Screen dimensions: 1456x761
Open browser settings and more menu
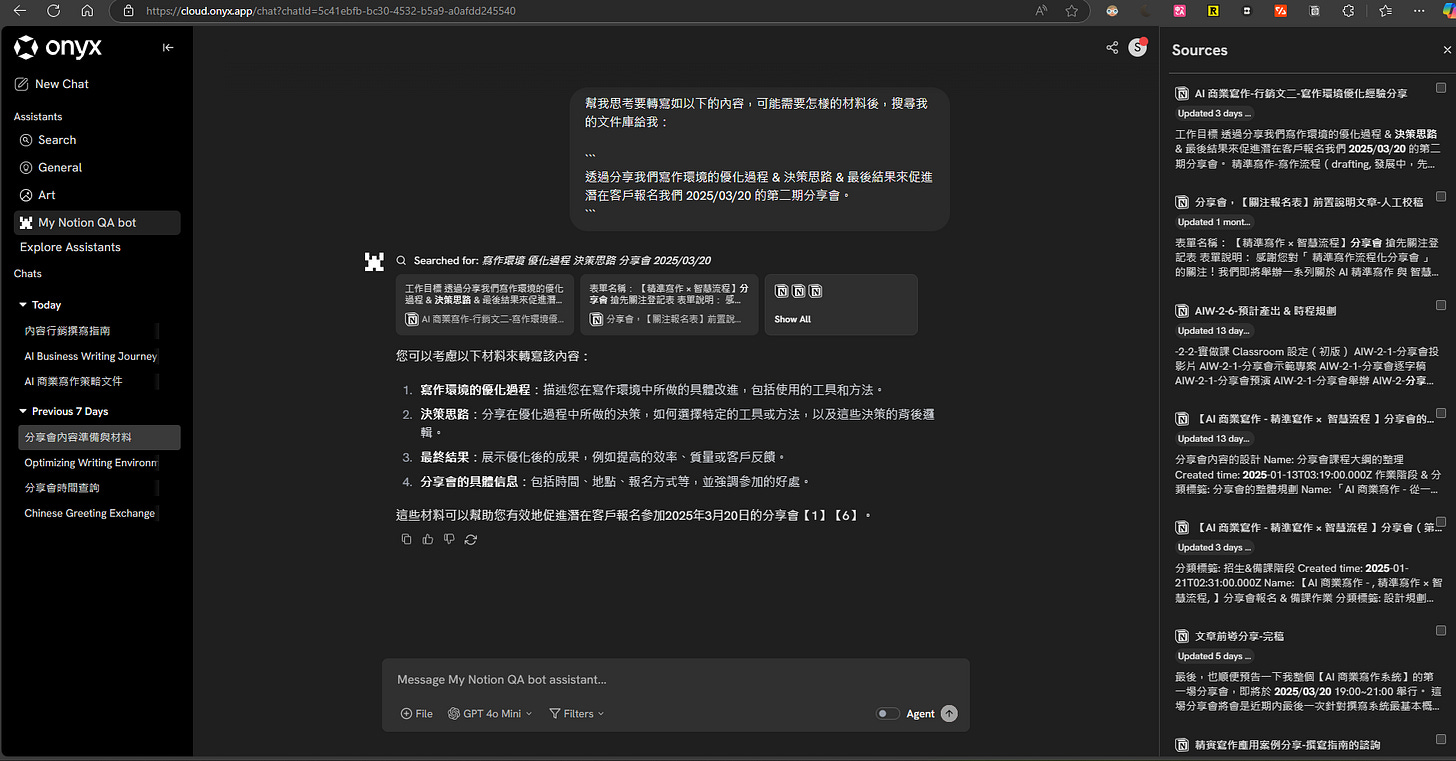1418,11
